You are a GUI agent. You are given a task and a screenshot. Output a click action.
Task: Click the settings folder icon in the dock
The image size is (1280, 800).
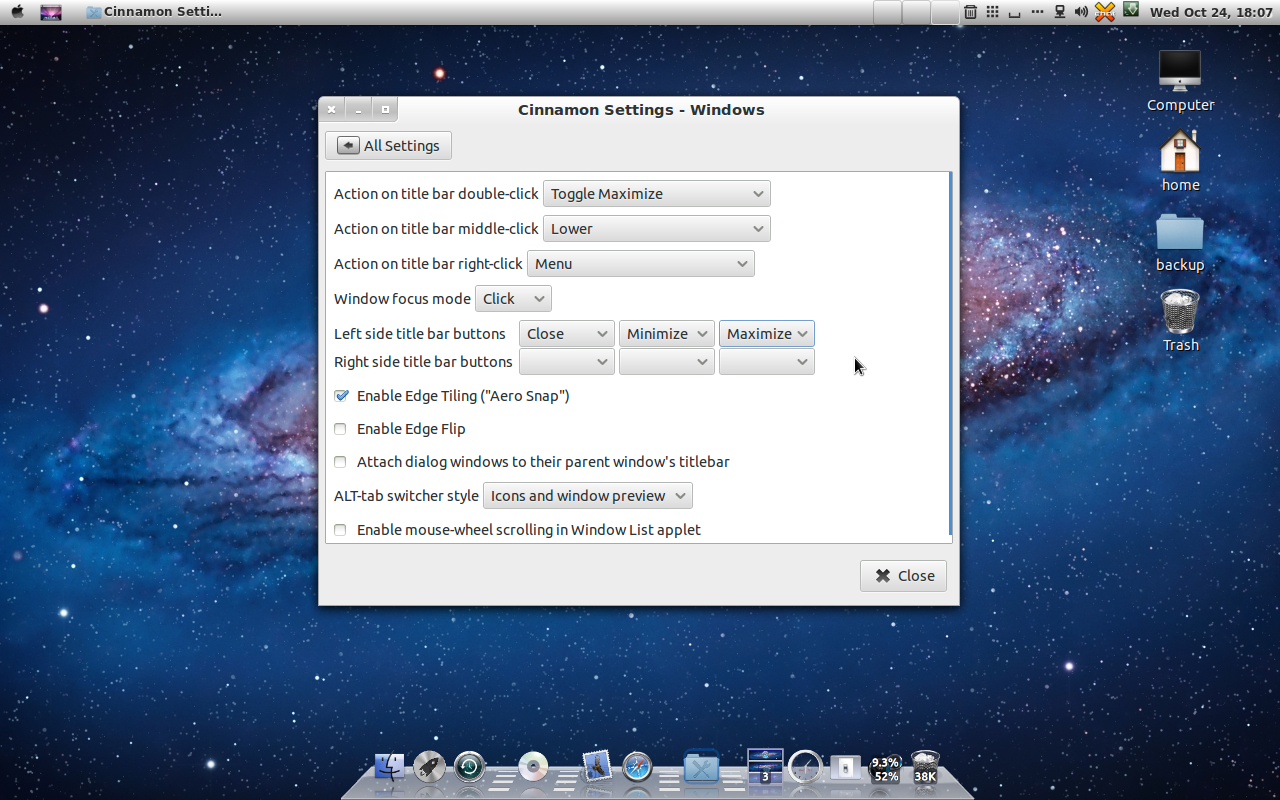coord(701,767)
